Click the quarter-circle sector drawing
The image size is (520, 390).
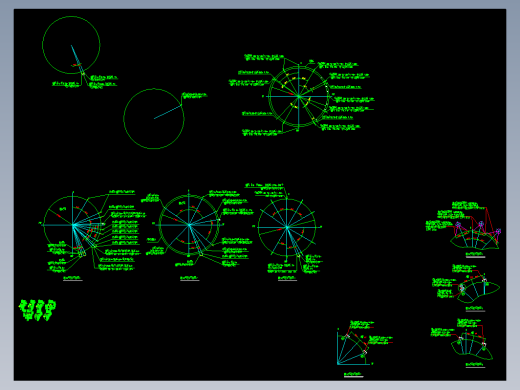(352, 347)
